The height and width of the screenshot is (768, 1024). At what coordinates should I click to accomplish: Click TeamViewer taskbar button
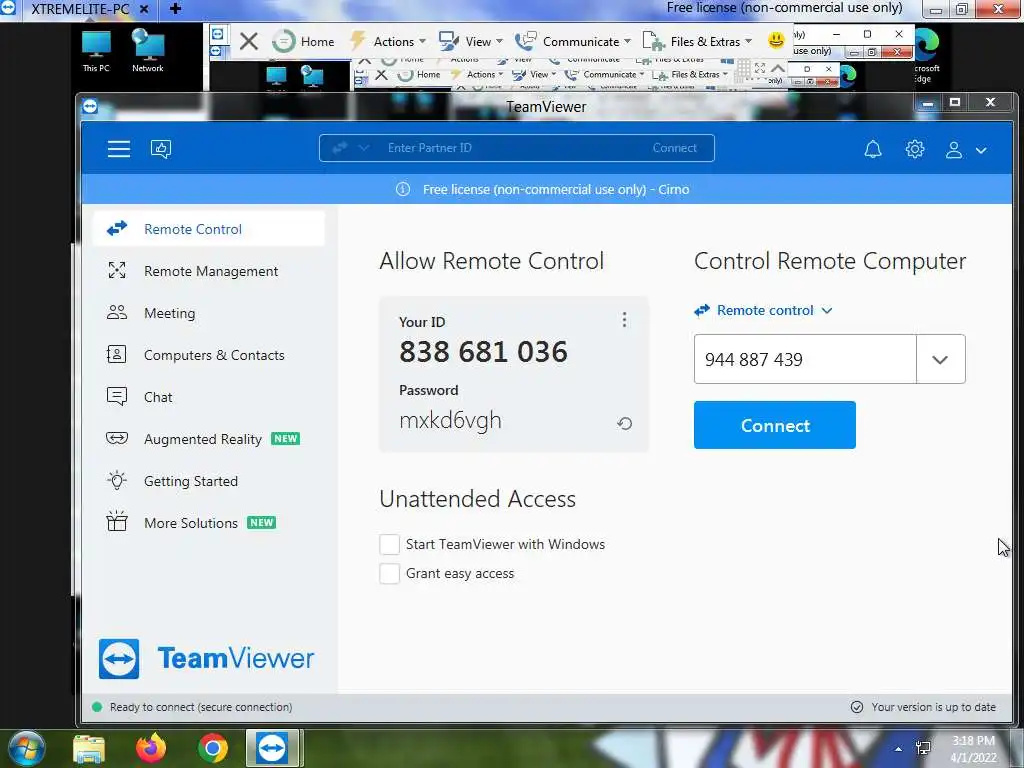click(x=272, y=748)
